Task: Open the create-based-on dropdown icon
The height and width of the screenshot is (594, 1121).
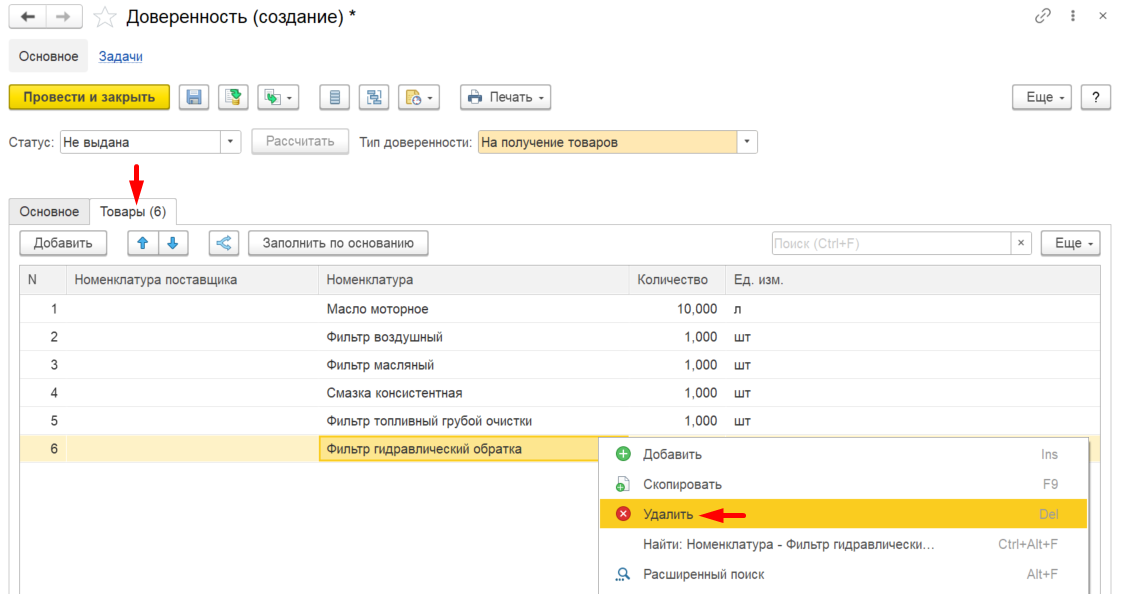Action: (278, 97)
